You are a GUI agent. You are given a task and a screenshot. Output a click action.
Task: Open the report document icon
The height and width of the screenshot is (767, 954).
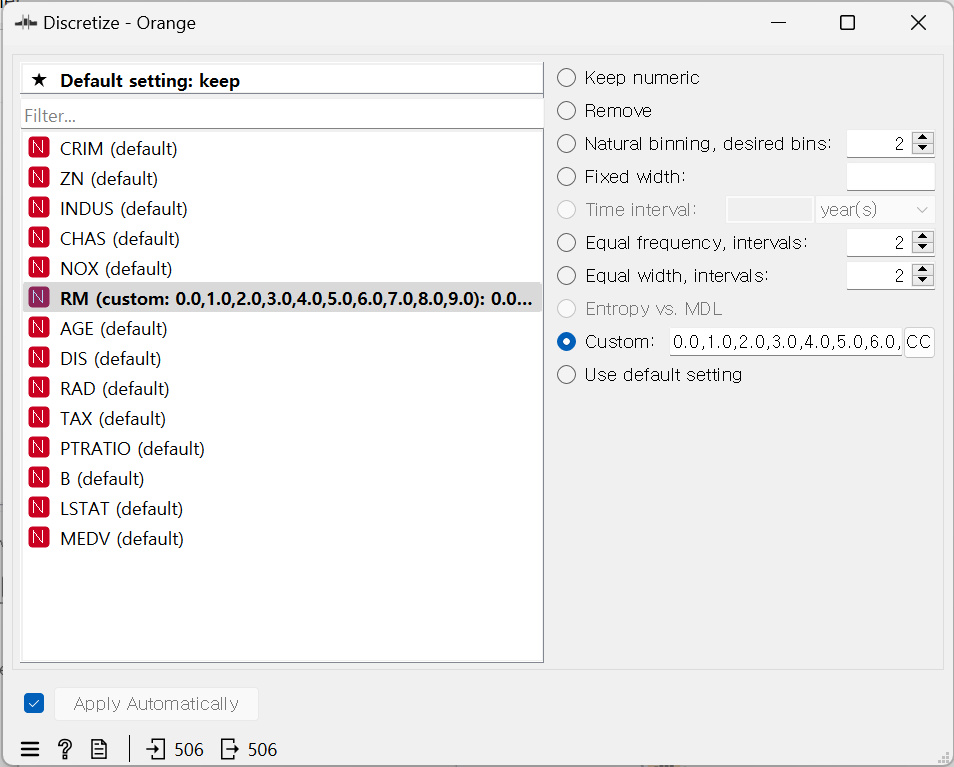[99, 749]
